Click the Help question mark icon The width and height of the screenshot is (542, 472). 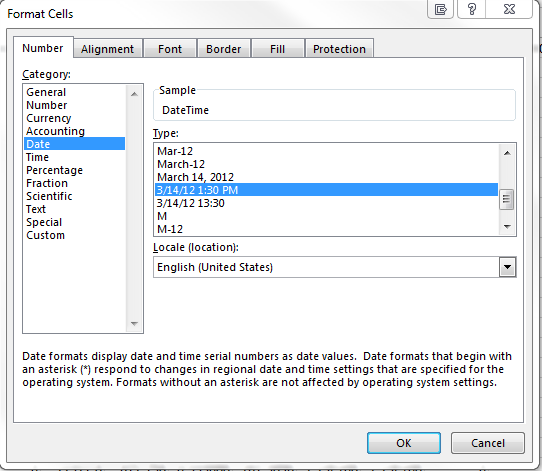click(471, 9)
